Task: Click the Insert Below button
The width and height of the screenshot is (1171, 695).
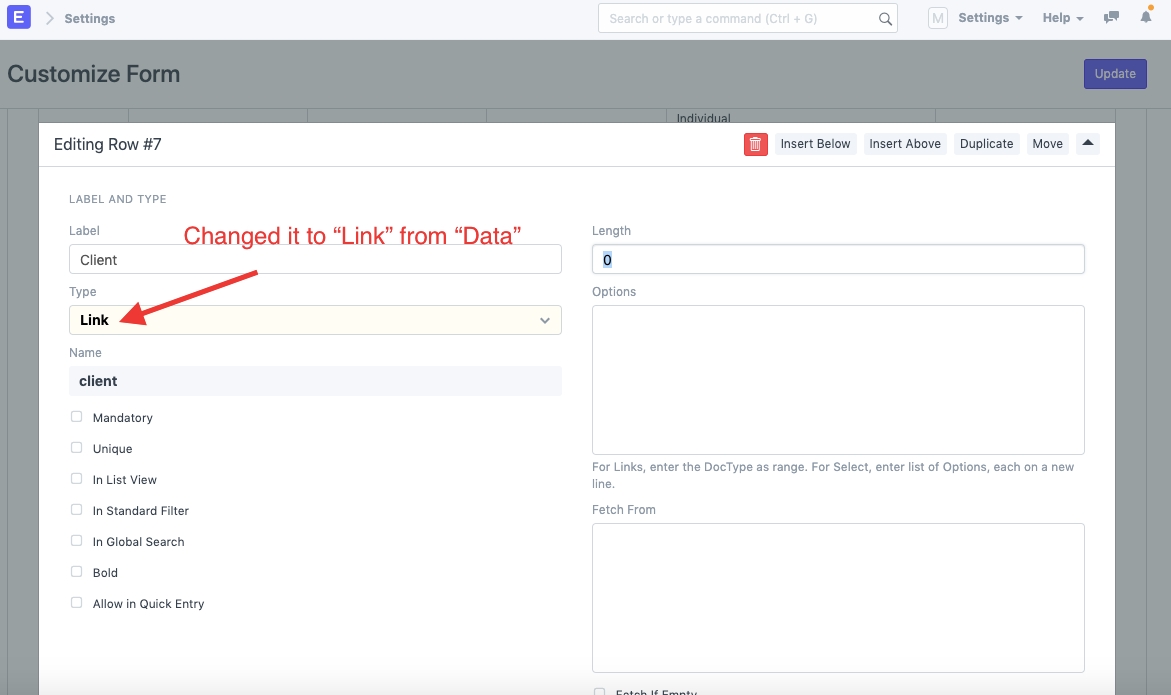Action: (815, 144)
